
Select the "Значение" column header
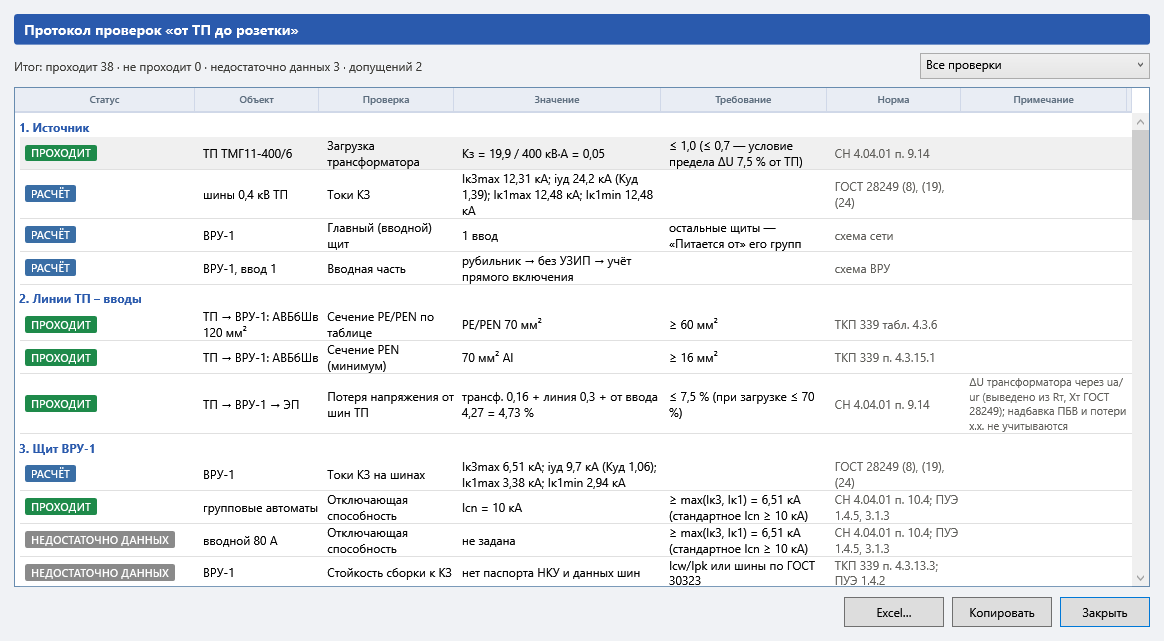(x=557, y=100)
